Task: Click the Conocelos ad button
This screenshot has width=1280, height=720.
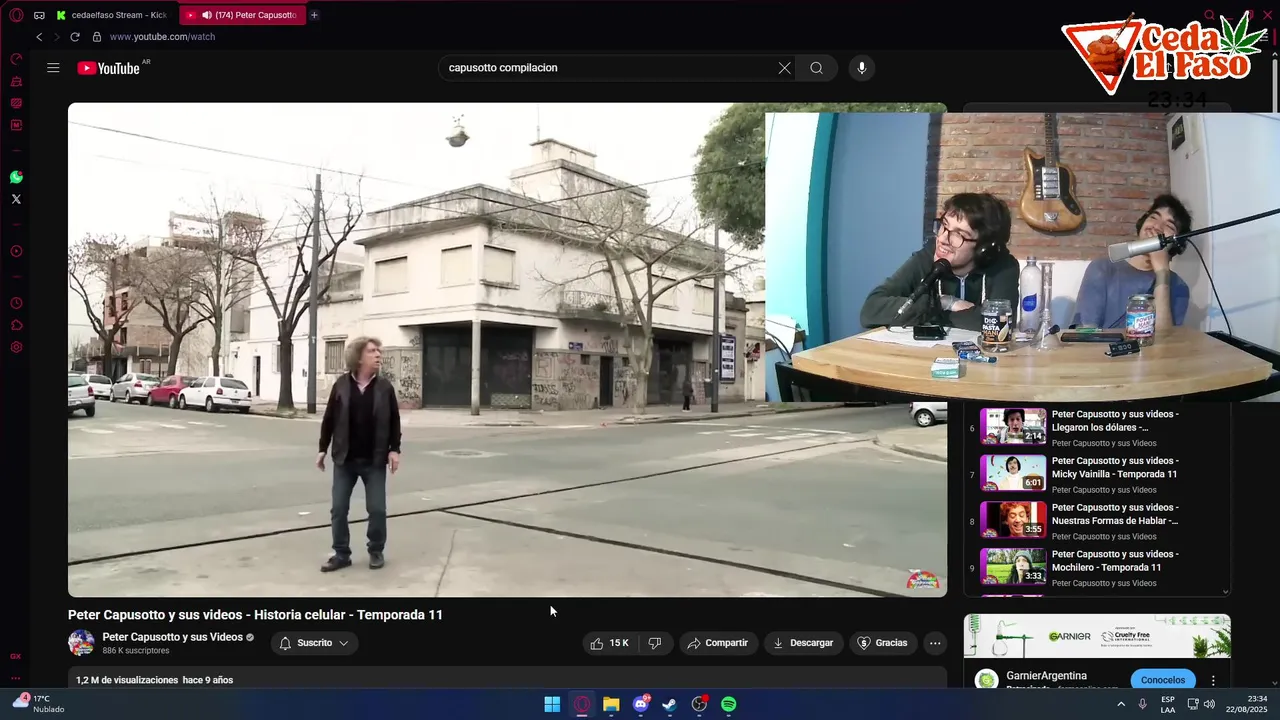Action: click(1163, 680)
